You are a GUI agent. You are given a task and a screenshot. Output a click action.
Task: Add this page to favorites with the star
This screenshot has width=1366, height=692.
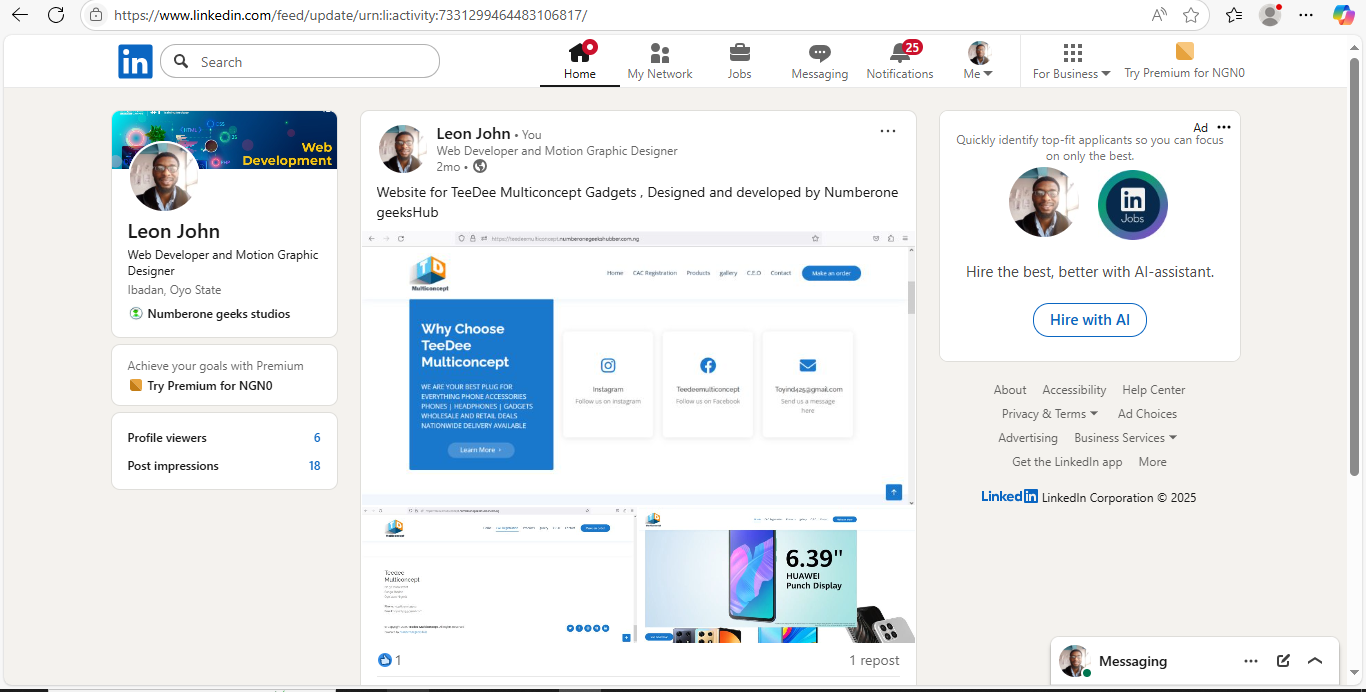(x=1191, y=15)
